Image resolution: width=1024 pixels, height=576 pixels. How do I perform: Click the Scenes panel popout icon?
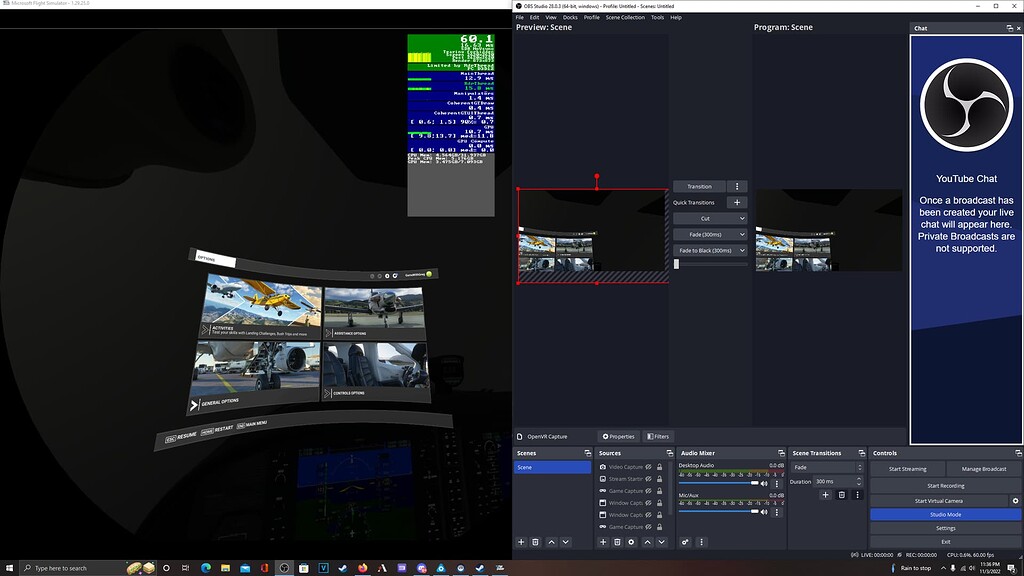click(588, 453)
